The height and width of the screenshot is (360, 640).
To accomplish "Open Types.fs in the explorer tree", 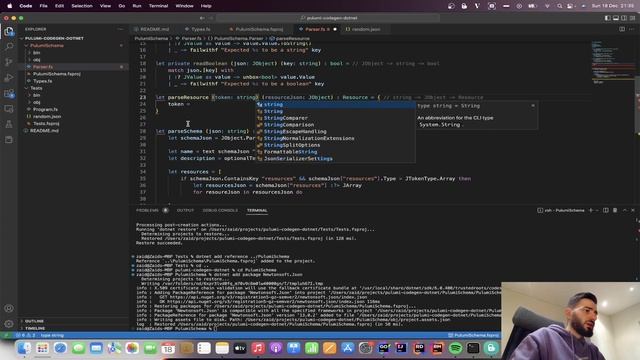I will tap(42, 81).
